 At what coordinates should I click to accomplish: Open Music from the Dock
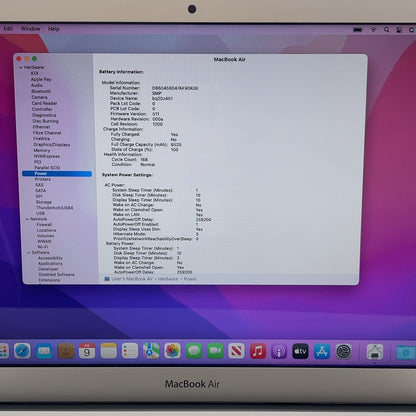pos(258,351)
